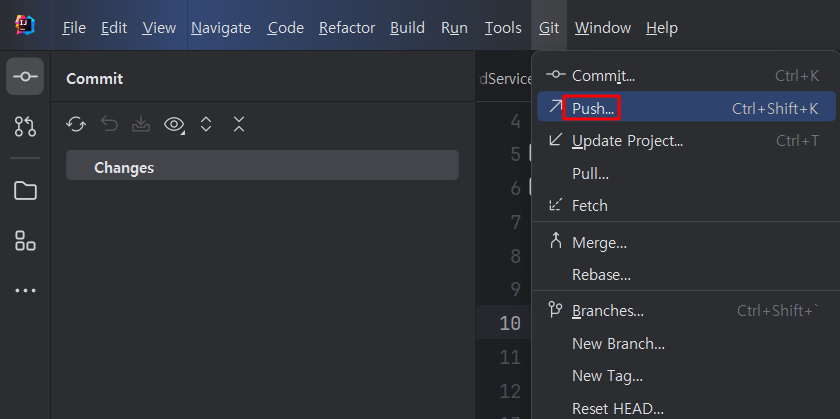Open the Edit menu
The height and width of the screenshot is (419, 840).
click(114, 28)
